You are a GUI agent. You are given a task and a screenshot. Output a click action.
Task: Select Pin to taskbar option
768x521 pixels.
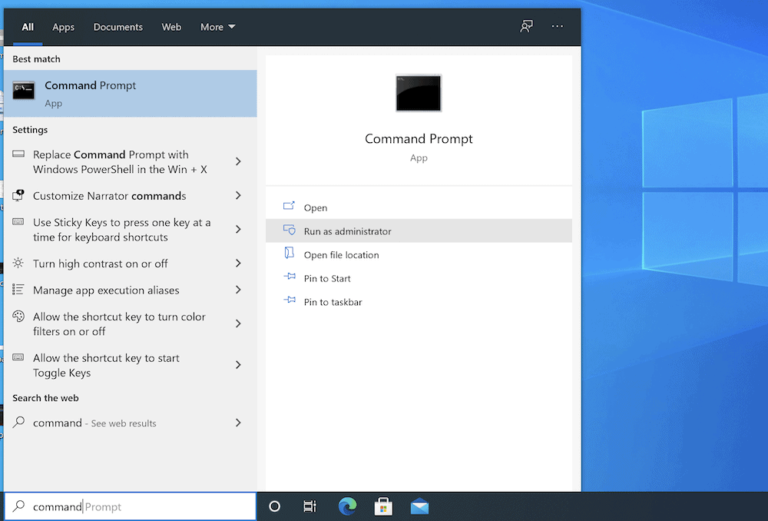(x=332, y=302)
